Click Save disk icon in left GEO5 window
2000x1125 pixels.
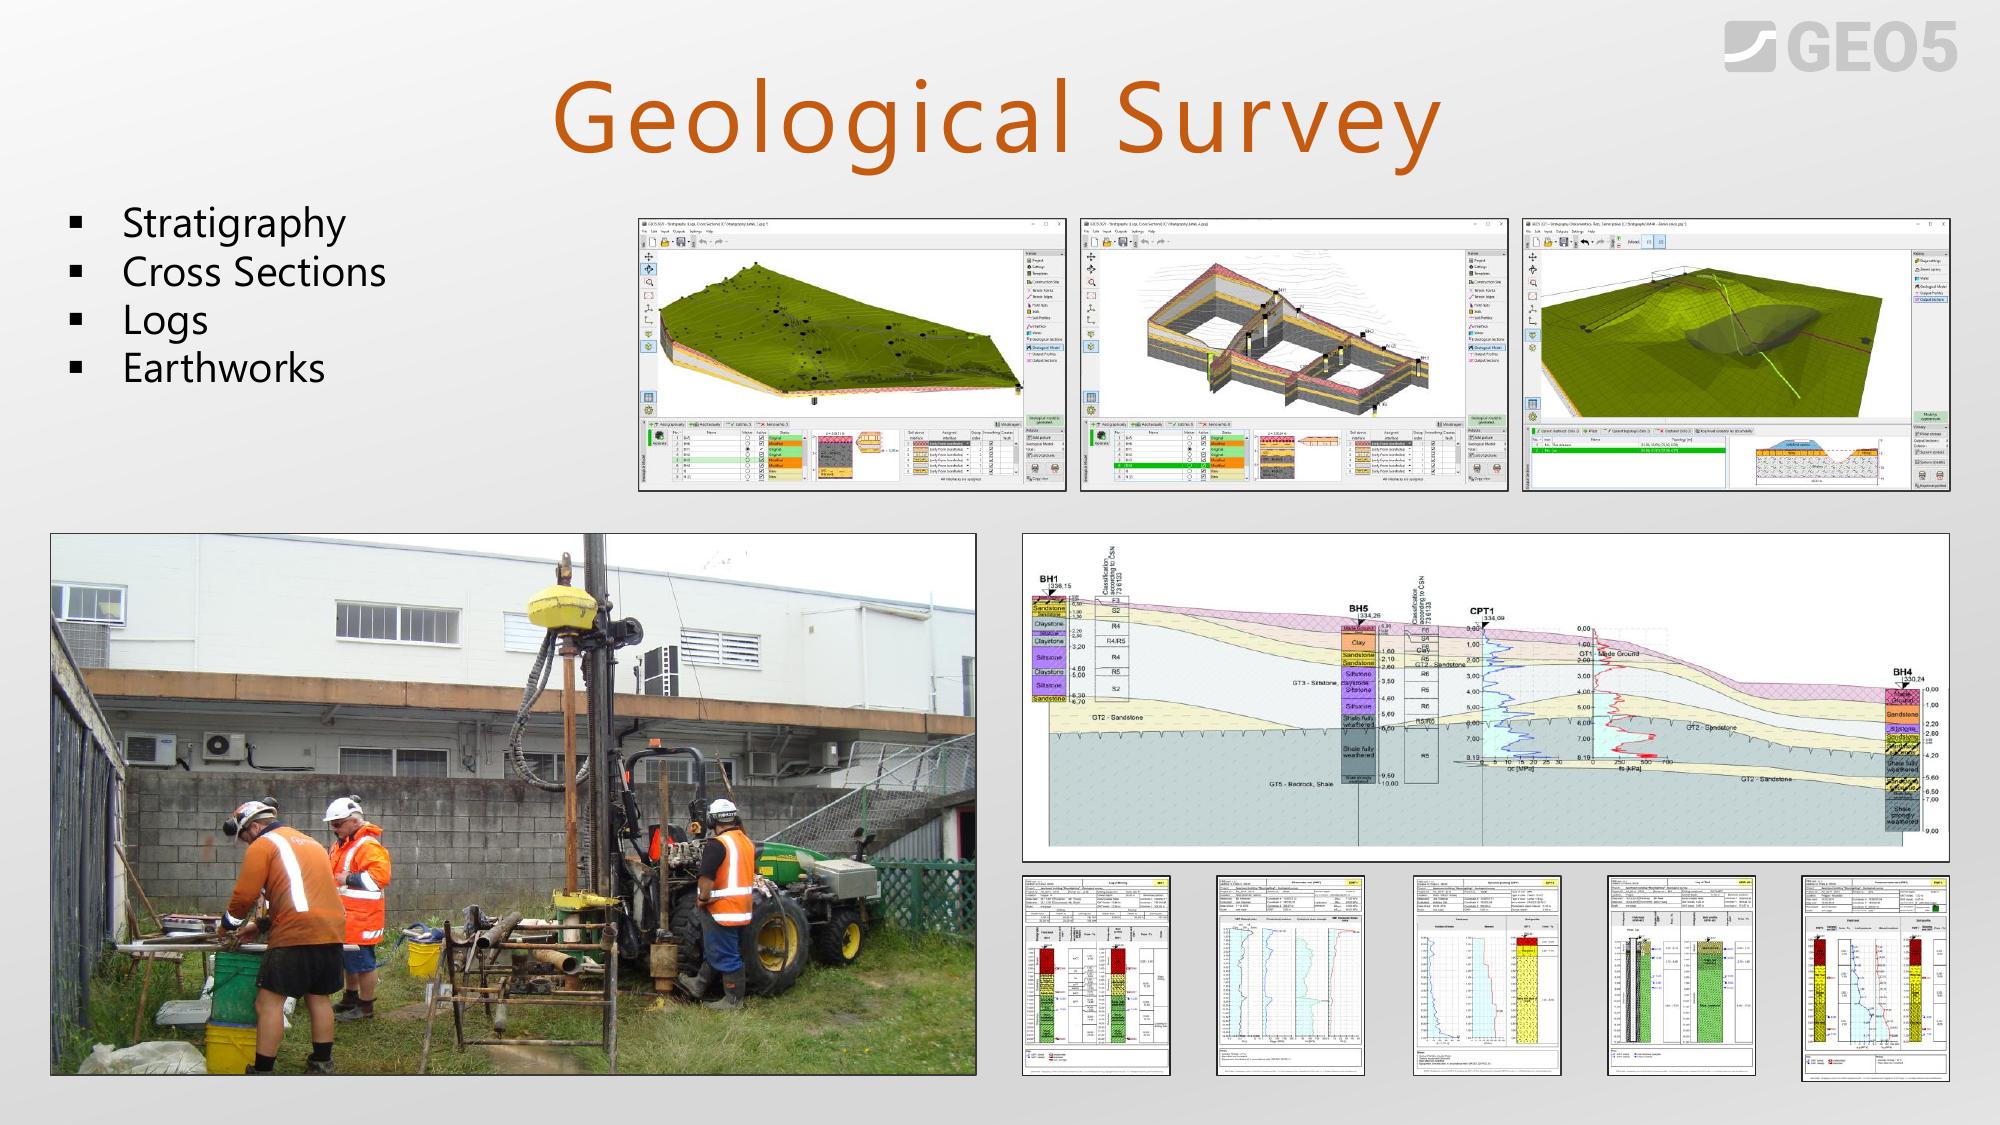681,242
